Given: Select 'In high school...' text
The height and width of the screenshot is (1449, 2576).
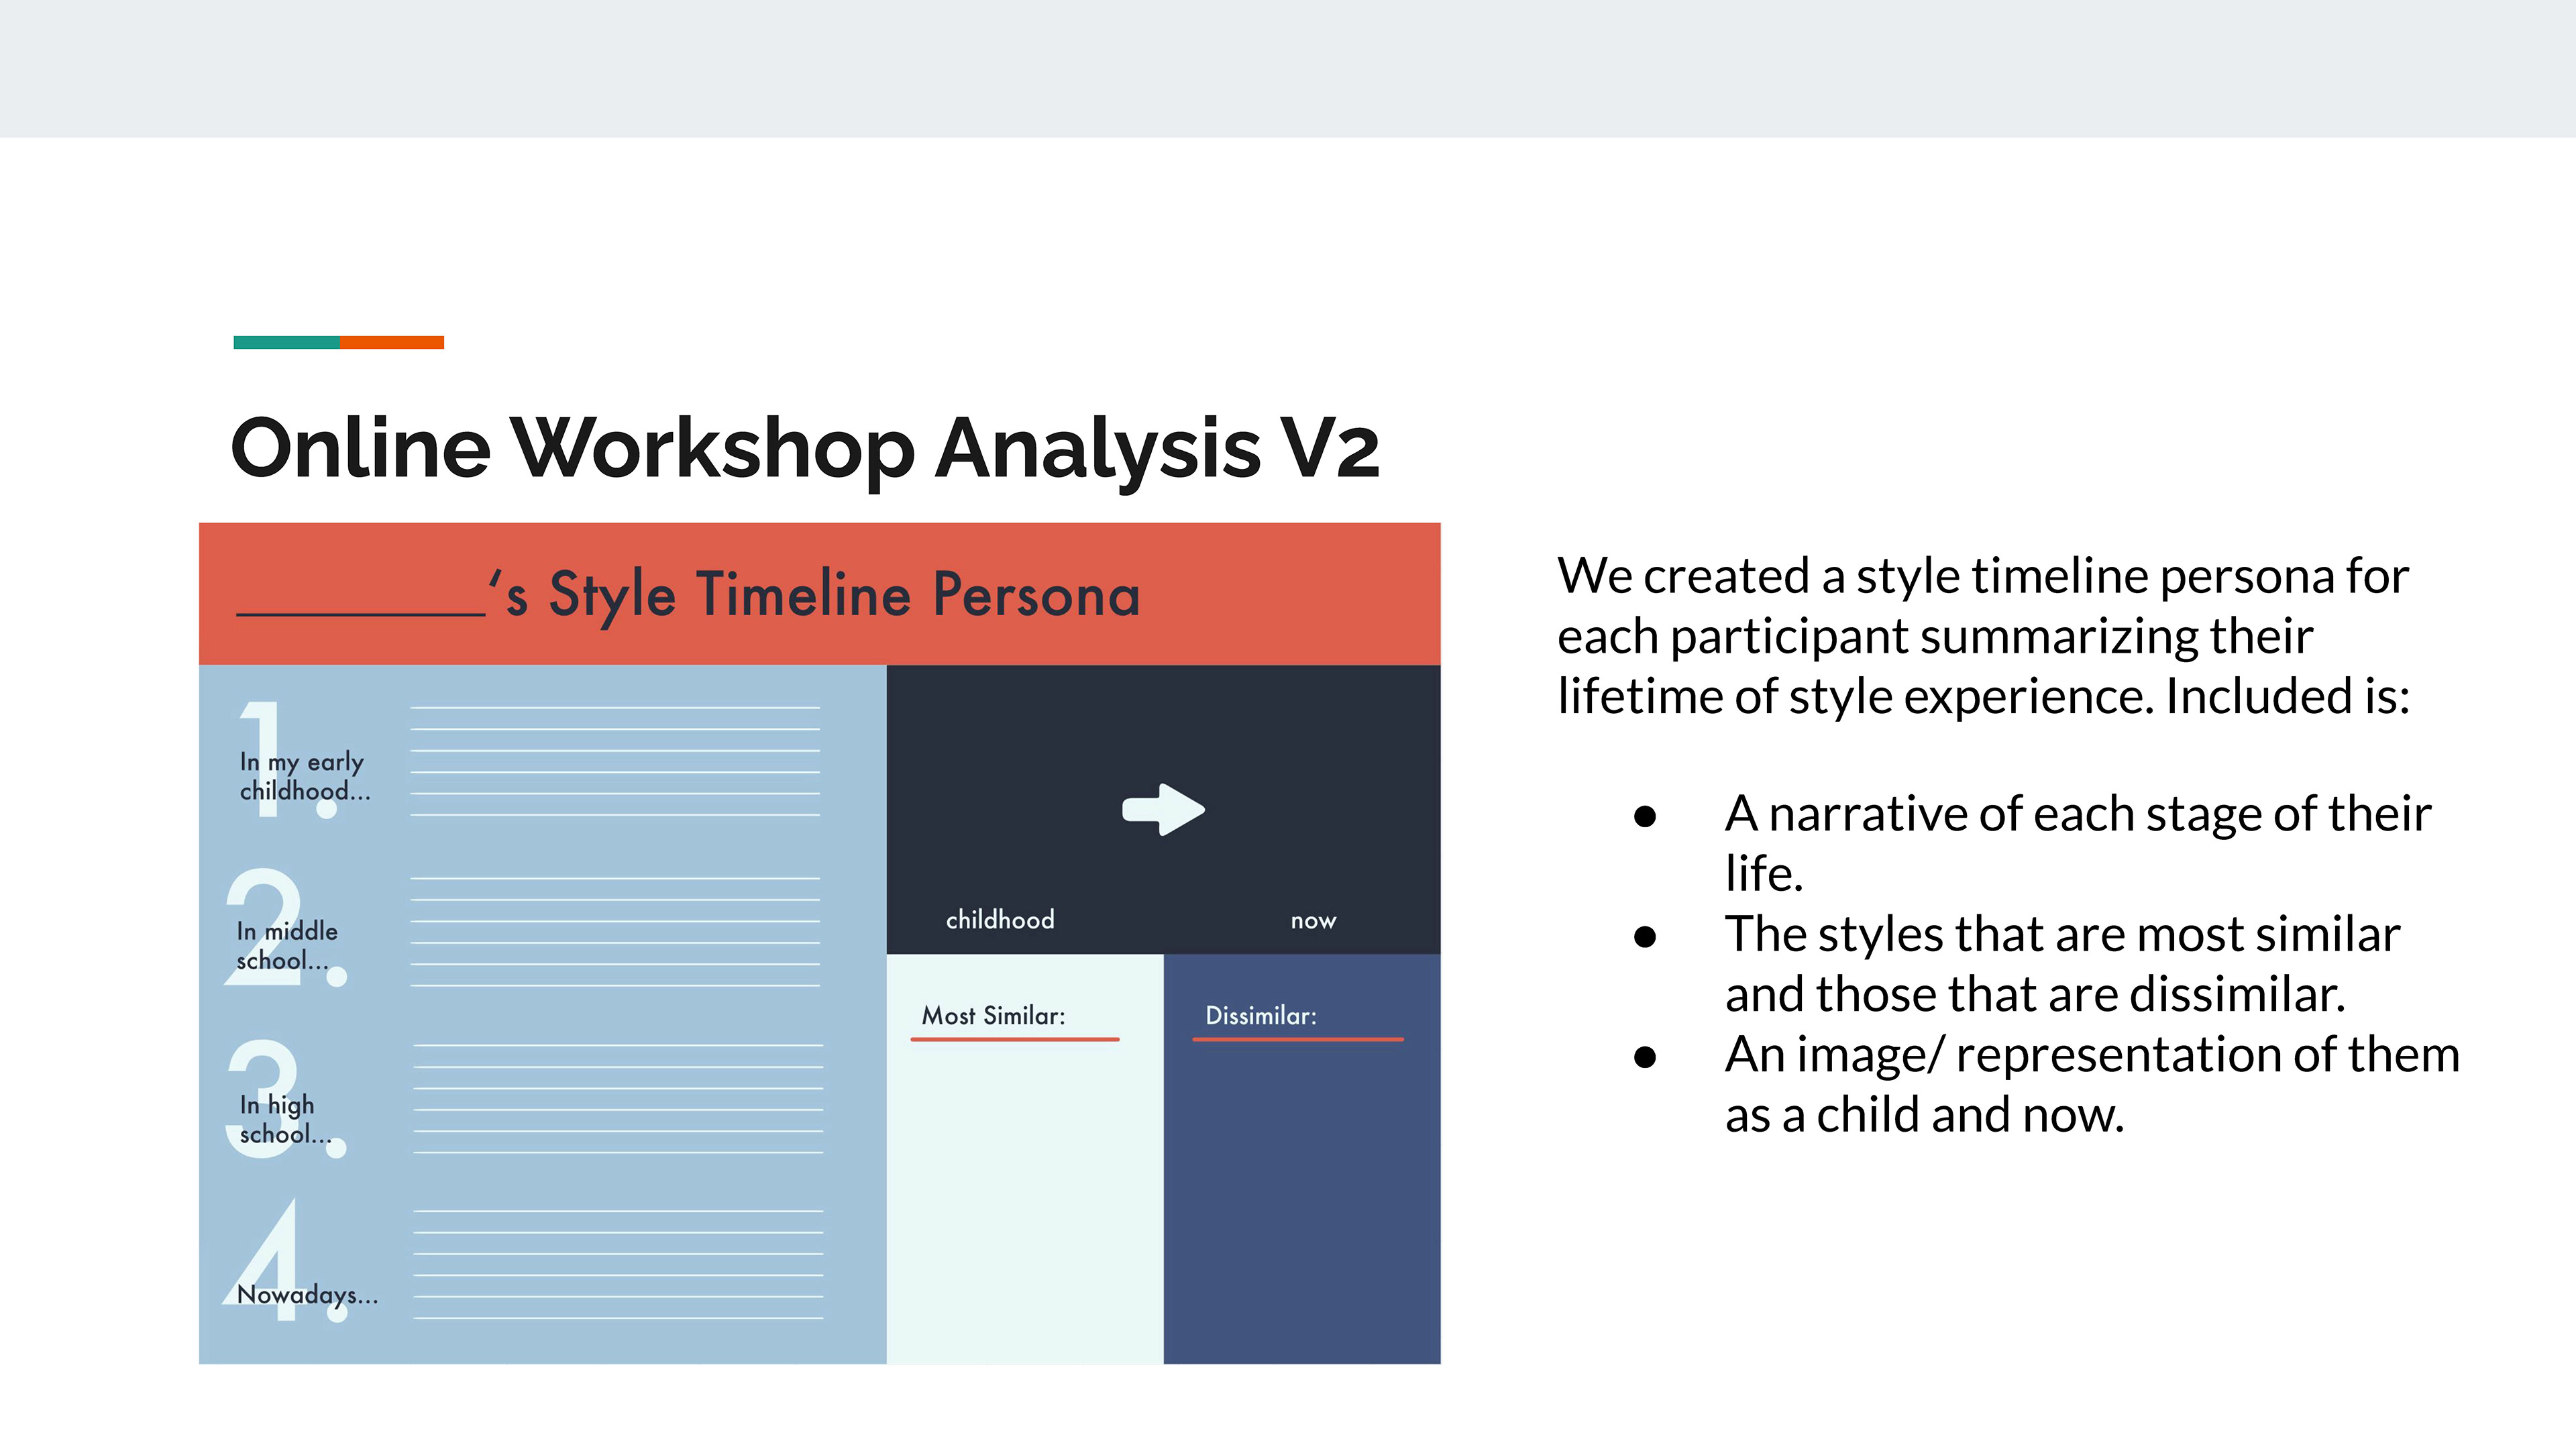Looking at the screenshot, I should point(285,1119).
